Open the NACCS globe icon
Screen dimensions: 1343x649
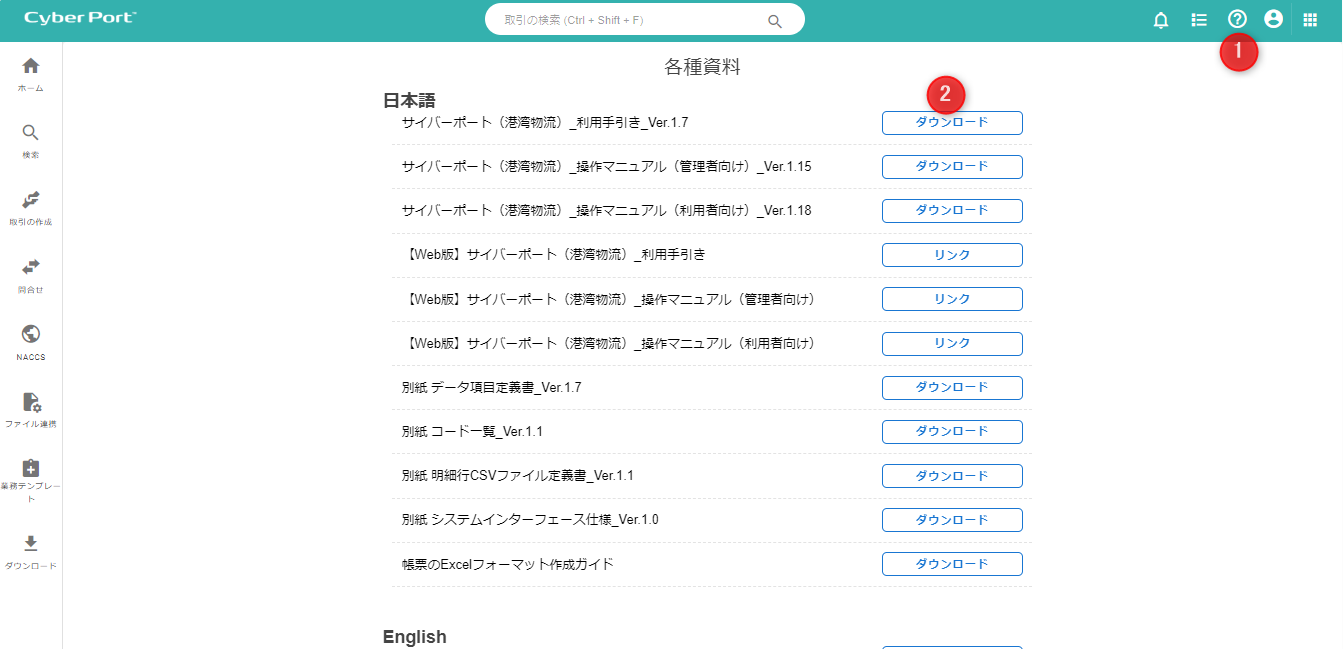pyautogui.click(x=31, y=335)
